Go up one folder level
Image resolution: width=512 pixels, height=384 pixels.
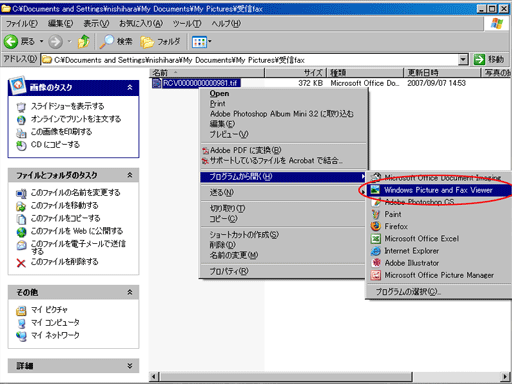(x=83, y=42)
